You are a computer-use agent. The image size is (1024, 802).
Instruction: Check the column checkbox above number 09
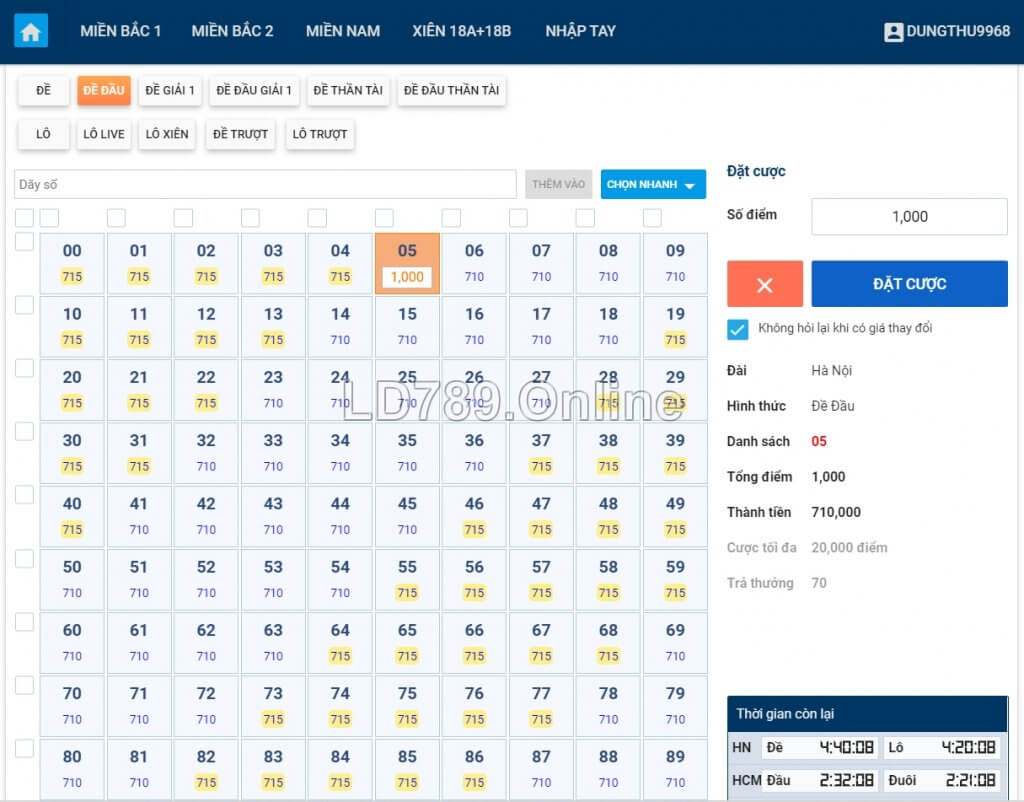[x=652, y=217]
